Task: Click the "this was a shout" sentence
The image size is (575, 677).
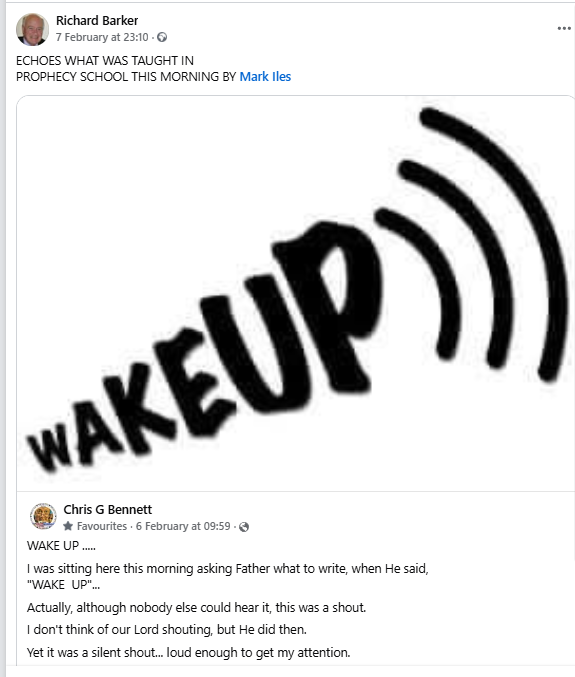Action: click(196, 607)
